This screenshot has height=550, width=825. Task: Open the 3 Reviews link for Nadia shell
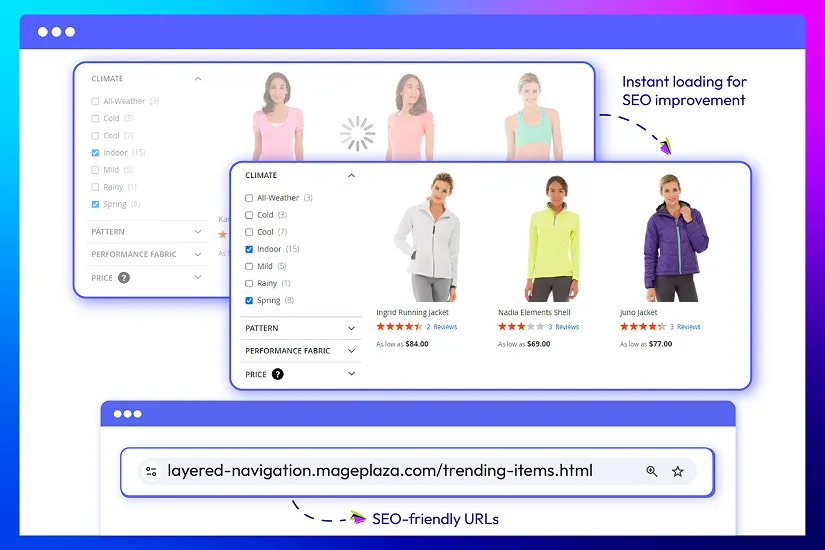pos(564,327)
